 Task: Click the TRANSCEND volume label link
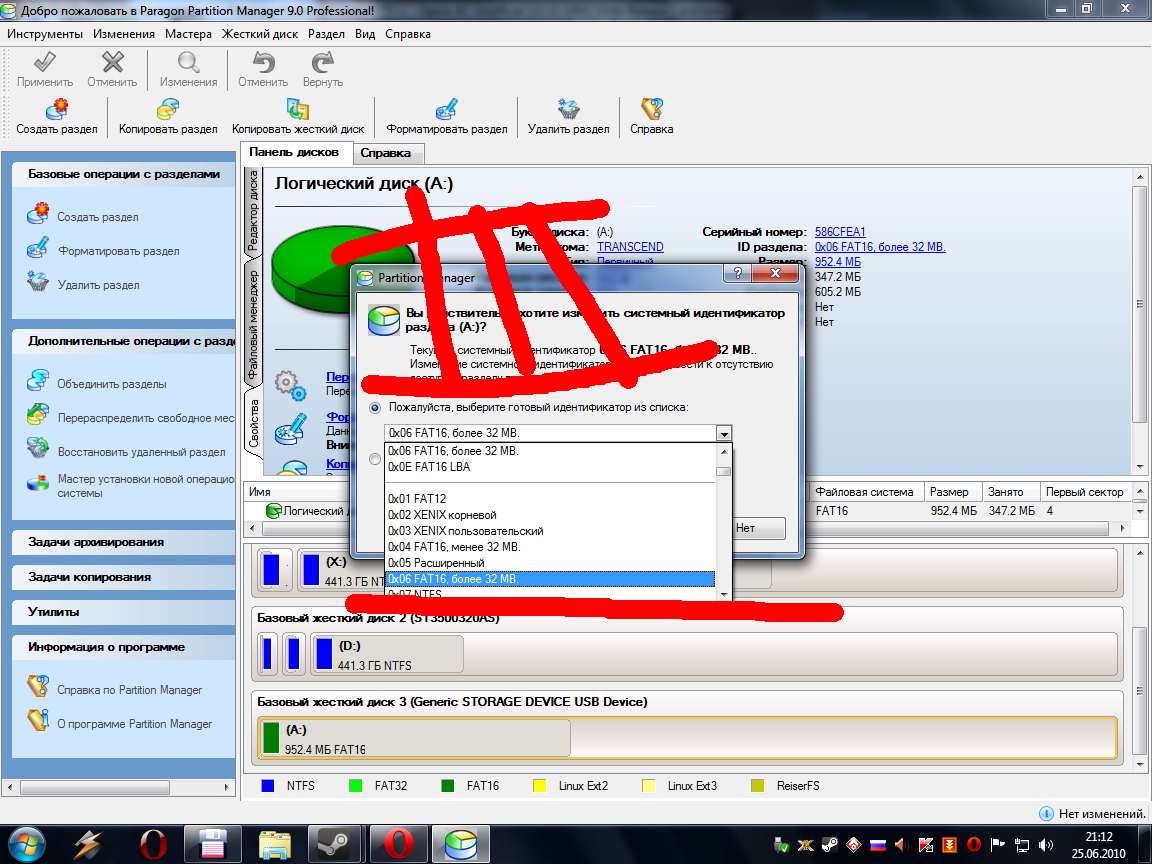tap(630, 247)
